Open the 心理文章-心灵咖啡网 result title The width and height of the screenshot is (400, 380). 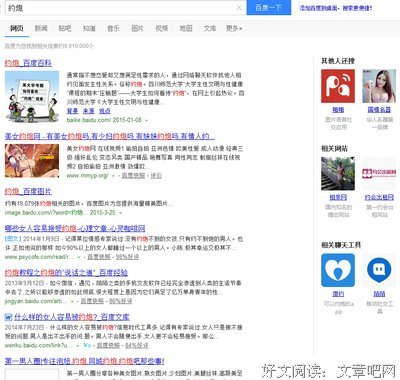(75, 228)
